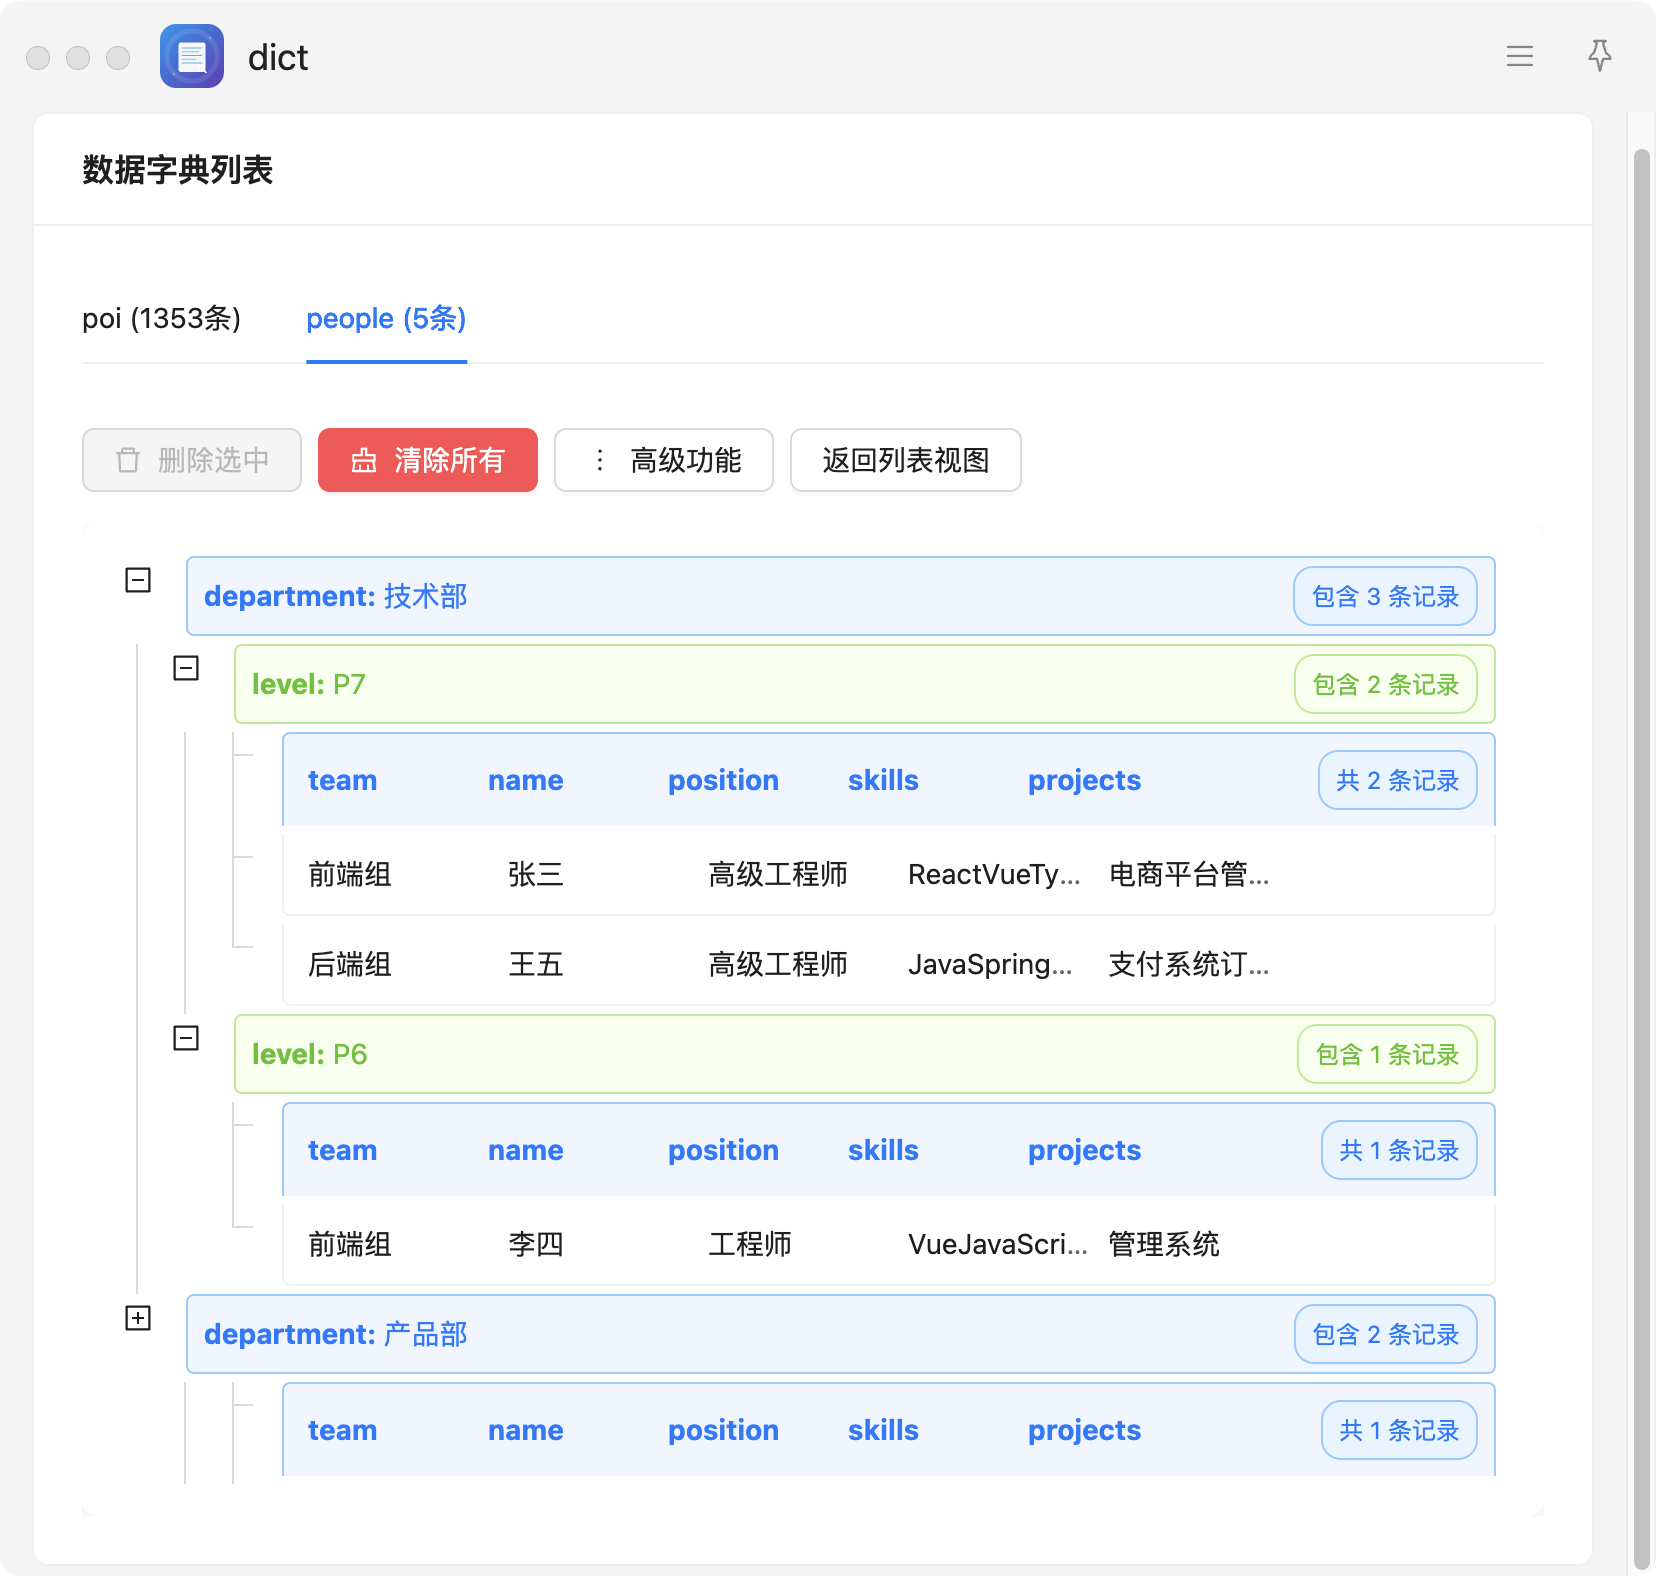This screenshot has height=1576, width=1656.
Task: Select the people (5条) tab
Action: point(386,319)
